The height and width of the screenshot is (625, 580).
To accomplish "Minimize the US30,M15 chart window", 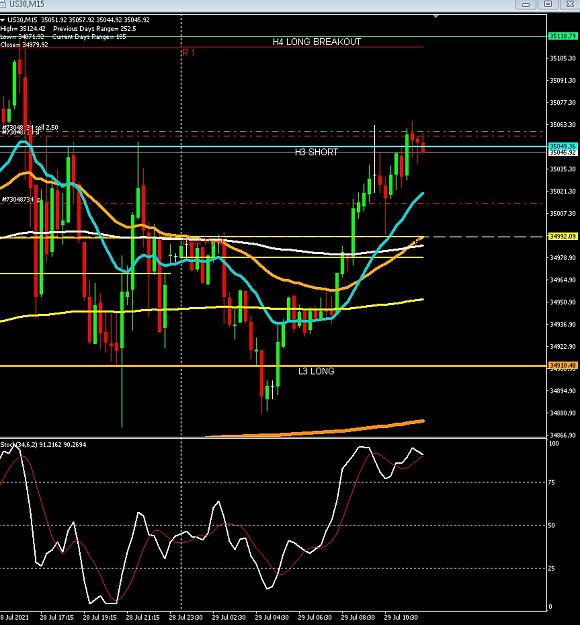I will pos(526,4).
